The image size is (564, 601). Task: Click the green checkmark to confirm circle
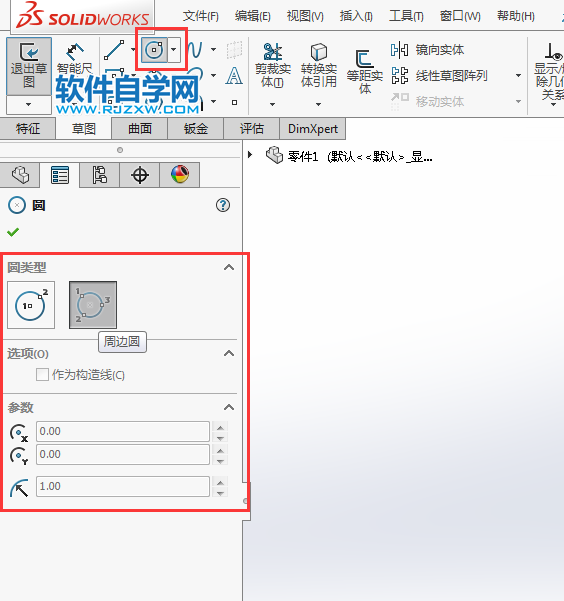(13, 232)
